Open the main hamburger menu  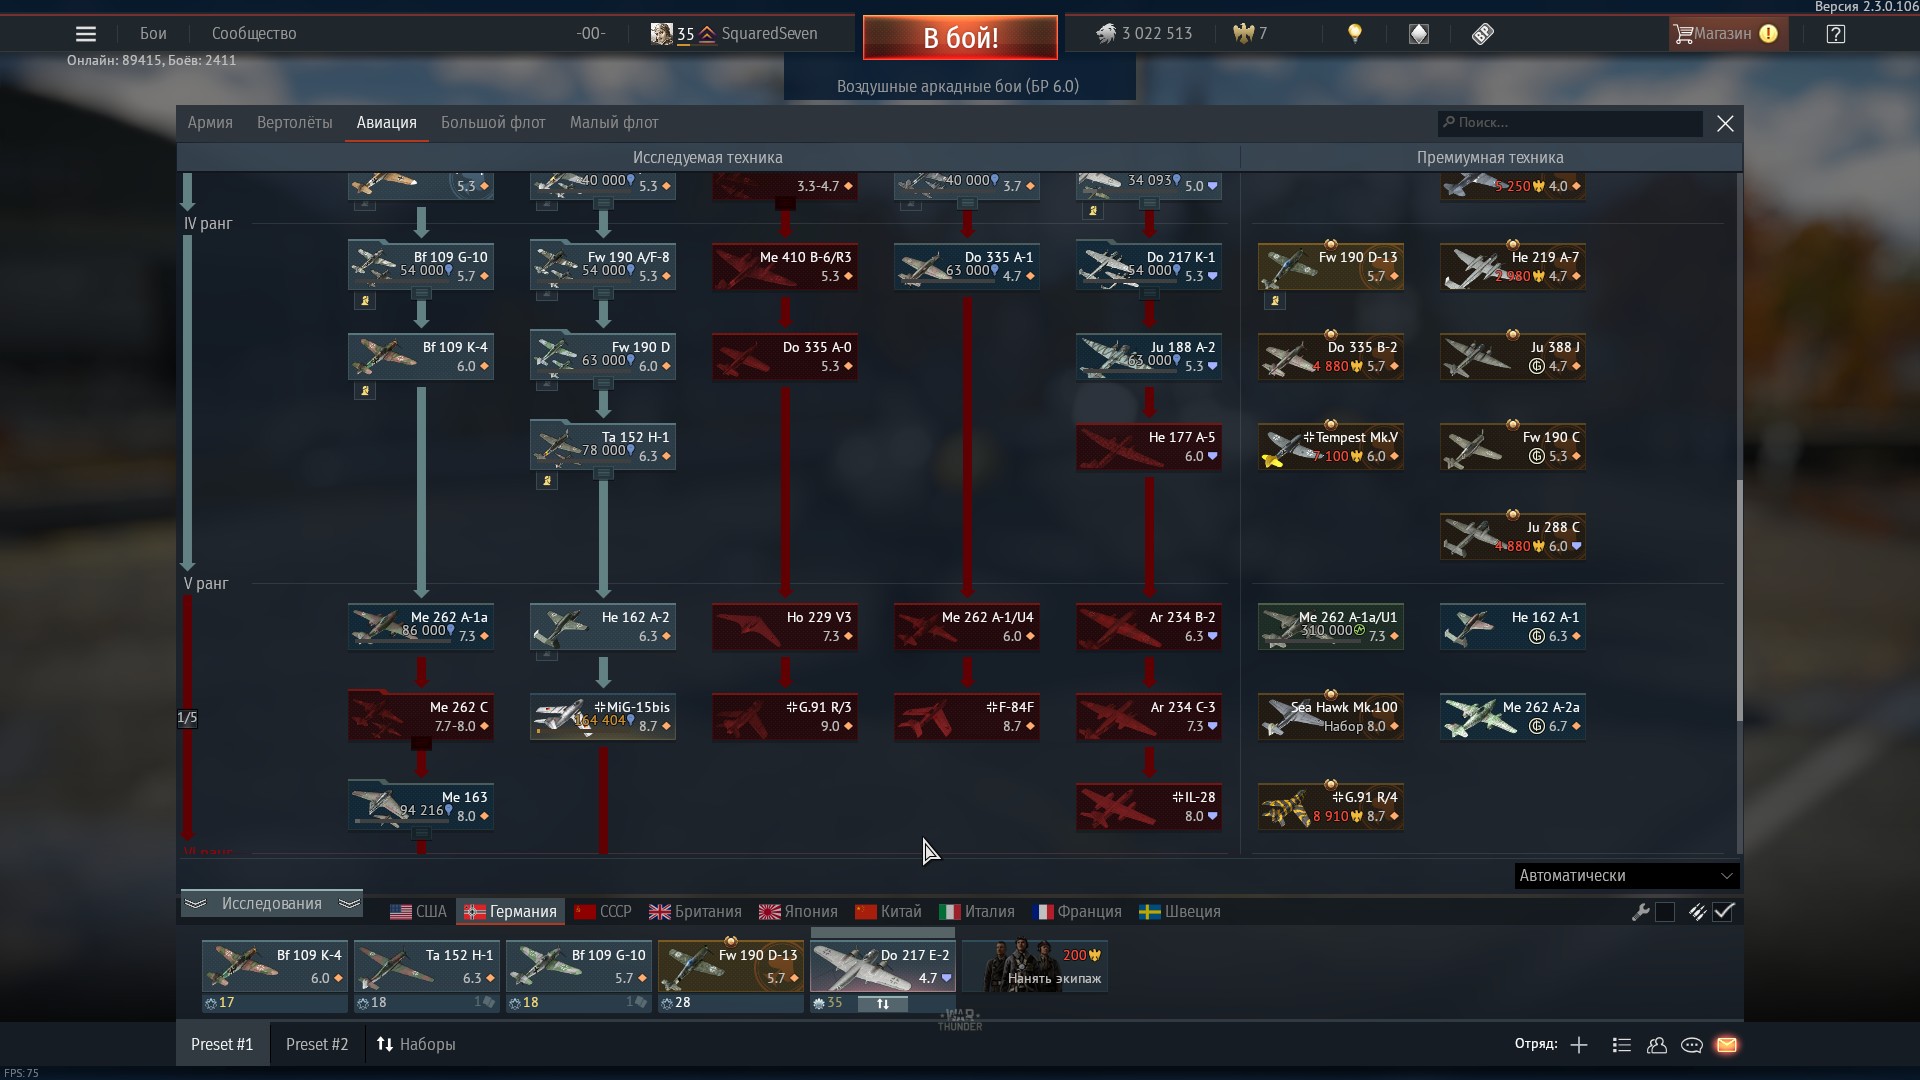[86, 34]
